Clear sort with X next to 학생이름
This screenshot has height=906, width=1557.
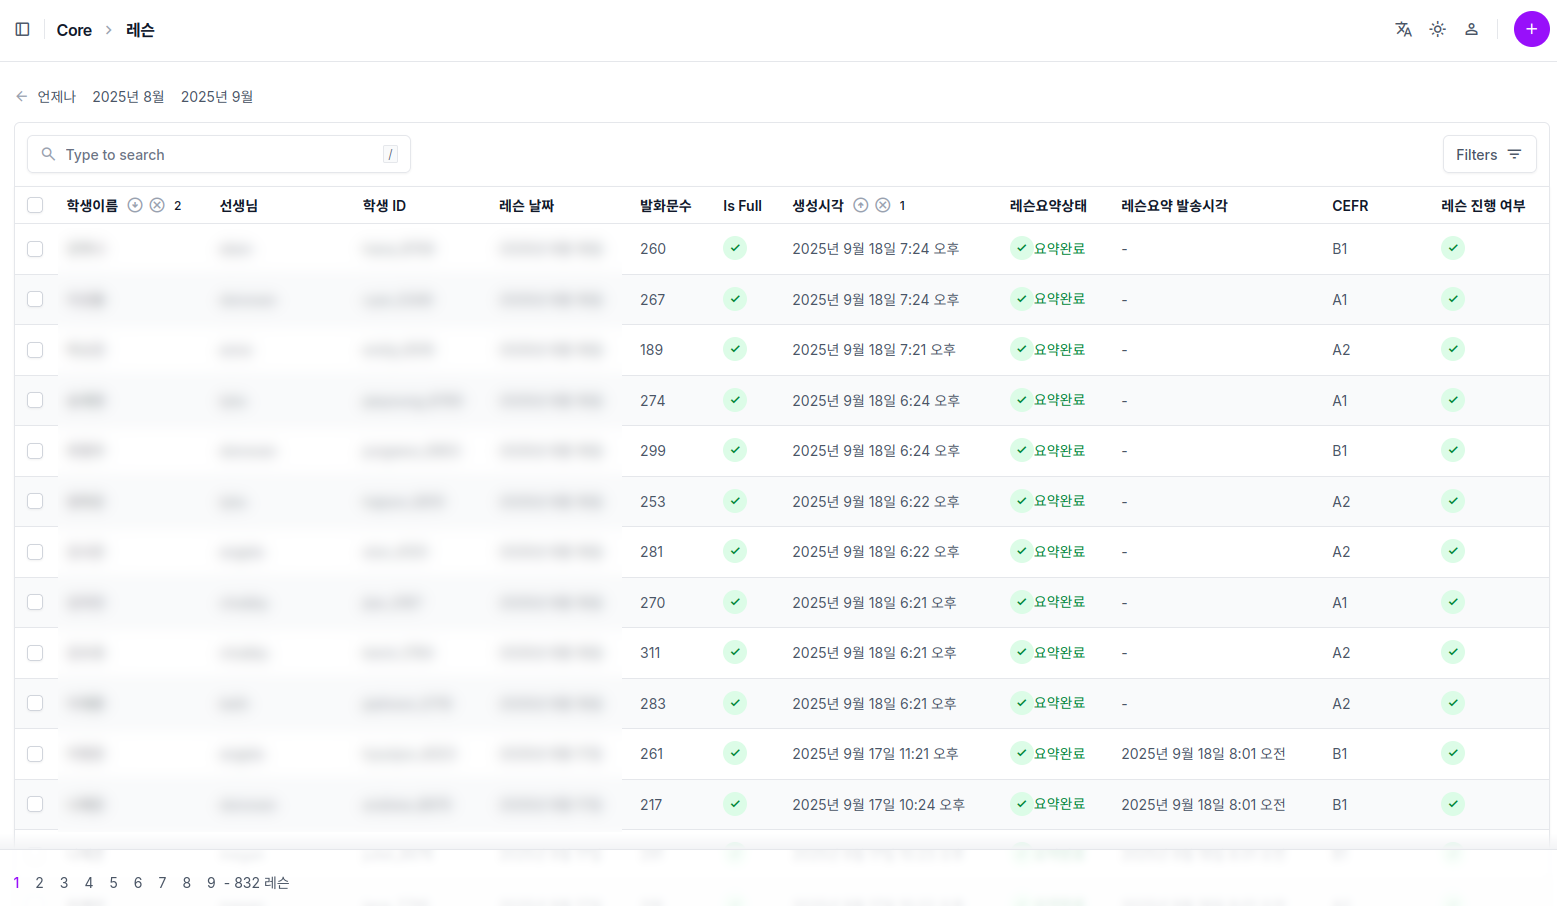(x=157, y=205)
